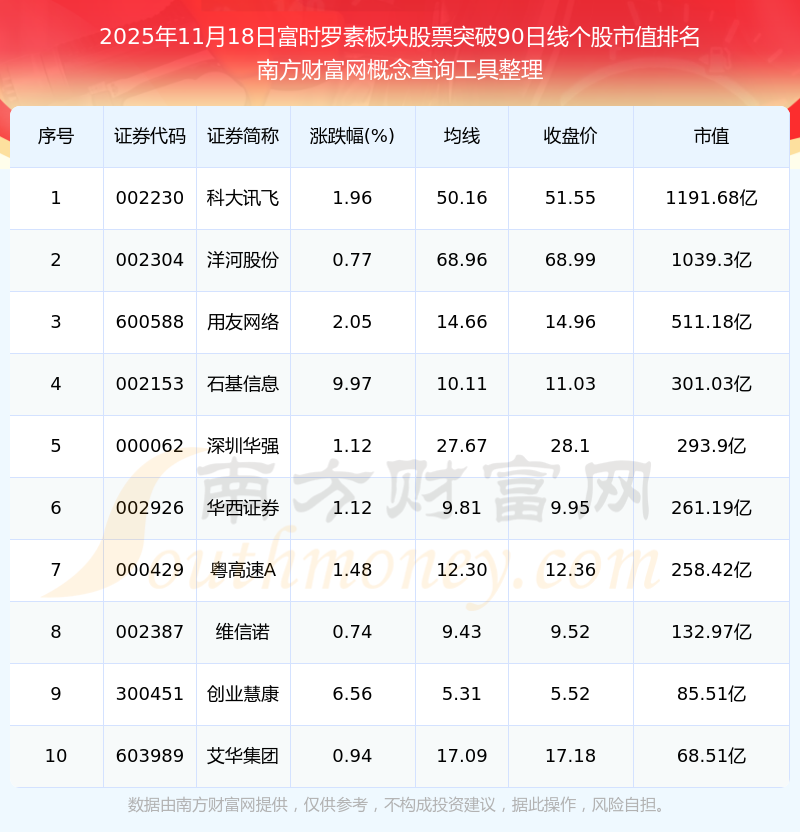This screenshot has height=832, width=800.
Task: Select stock code 603989
Action: pyautogui.click(x=150, y=756)
